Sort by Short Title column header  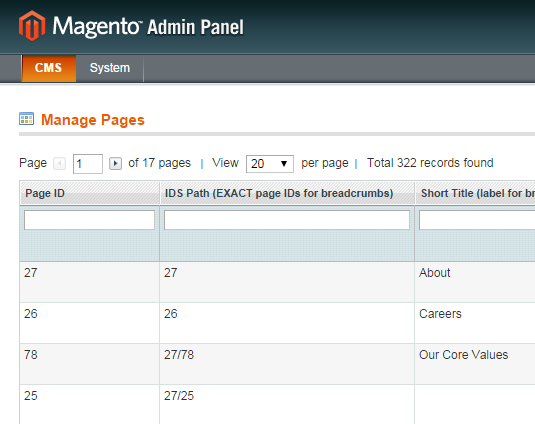point(478,193)
